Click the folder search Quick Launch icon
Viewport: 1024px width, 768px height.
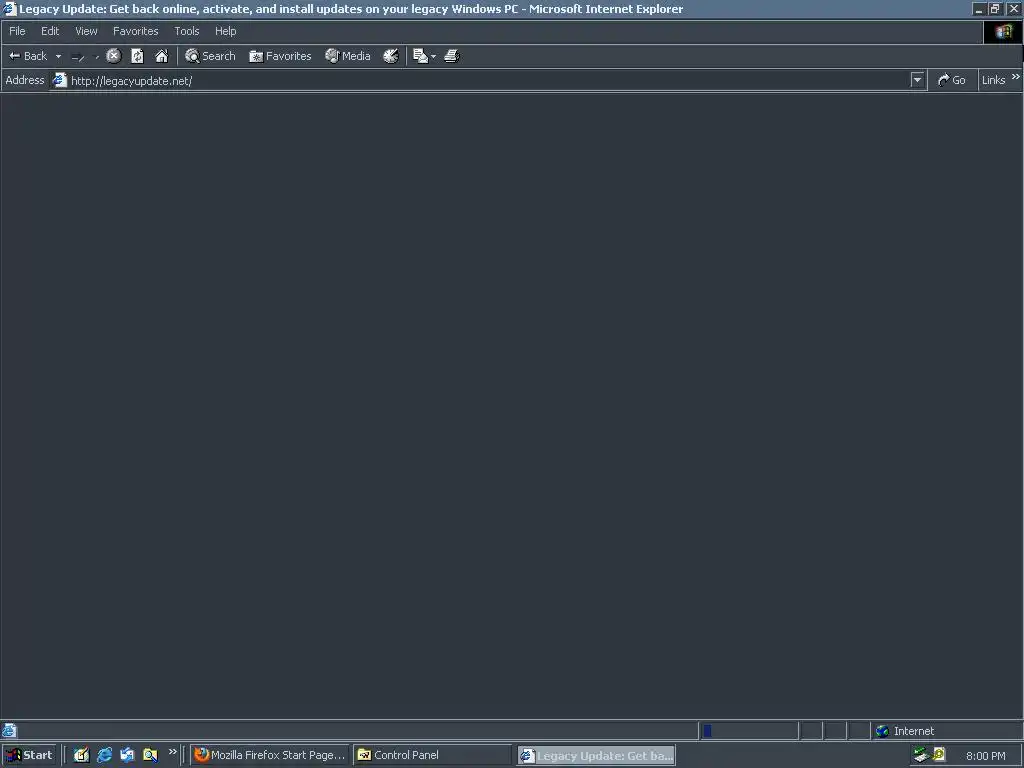point(150,755)
